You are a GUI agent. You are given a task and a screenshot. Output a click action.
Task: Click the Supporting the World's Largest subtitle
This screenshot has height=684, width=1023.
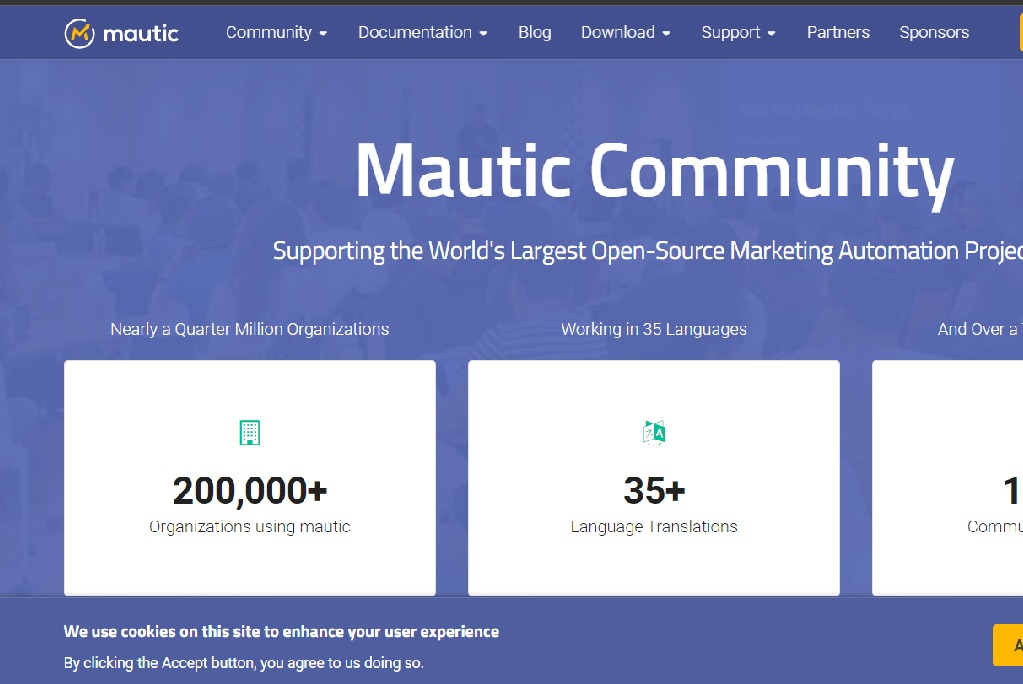click(648, 251)
